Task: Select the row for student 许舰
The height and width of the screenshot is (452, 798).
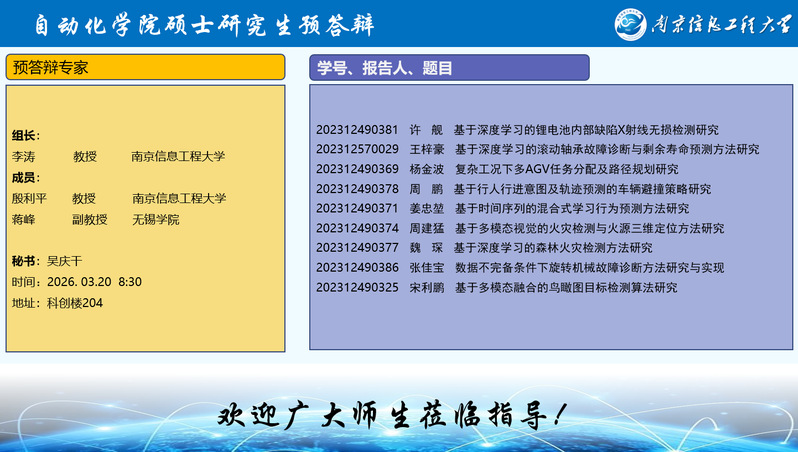Action: click(x=517, y=130)
